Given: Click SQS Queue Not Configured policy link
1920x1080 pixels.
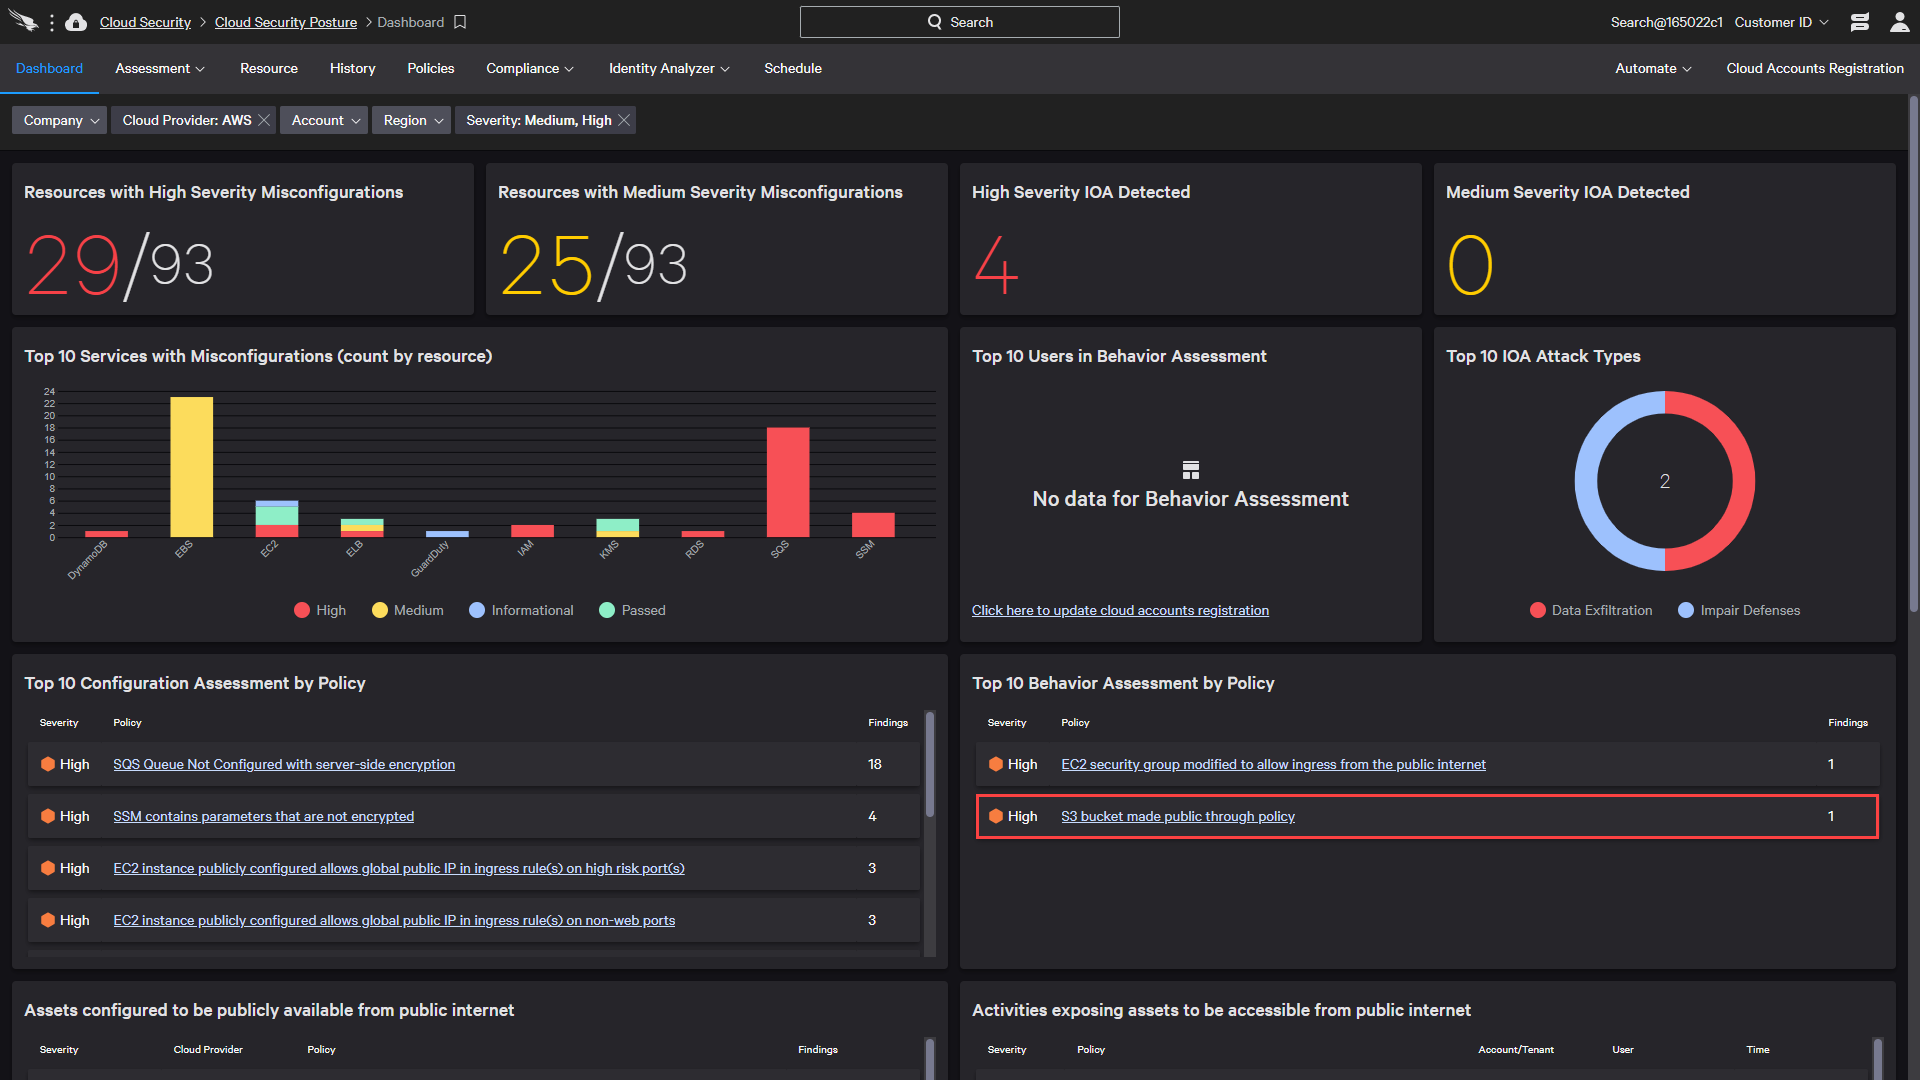Looking at the screenshot, I should pyautogui.click(x=284, y=764).
